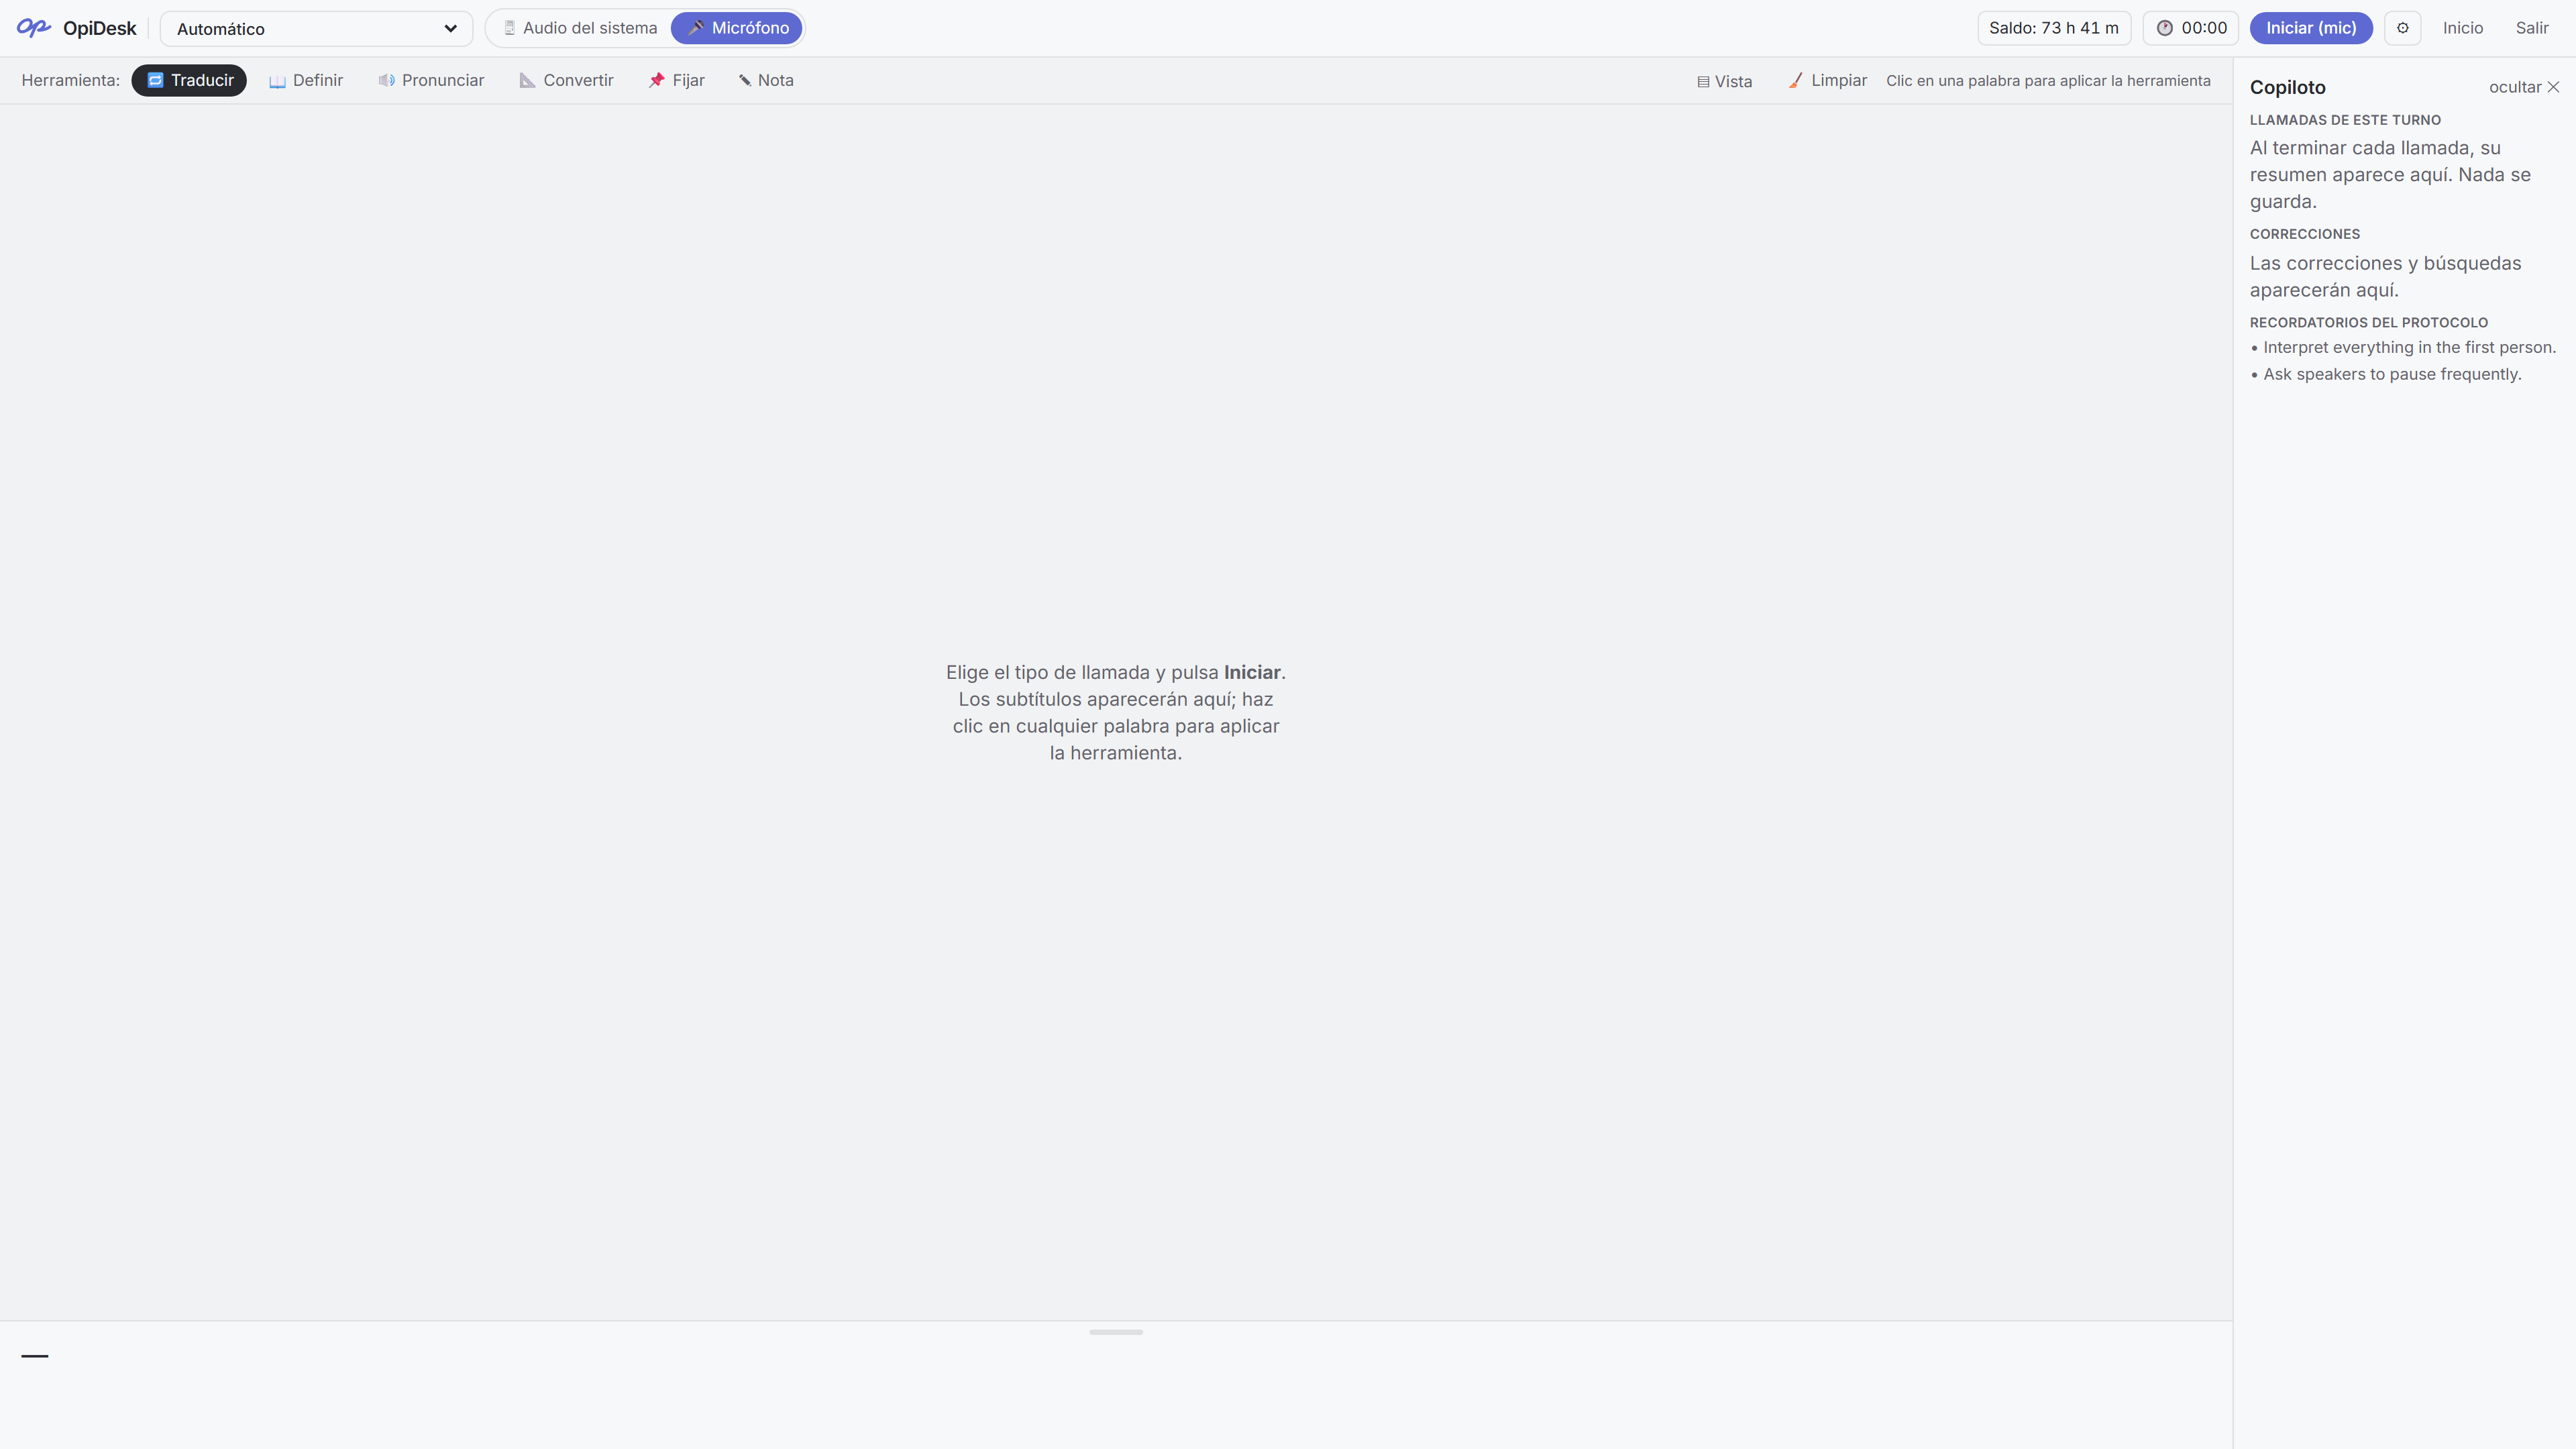This screenshot has width=2576, height=1449.
Task: Open the Vista view options
Action: click(x=1724, y=81)
